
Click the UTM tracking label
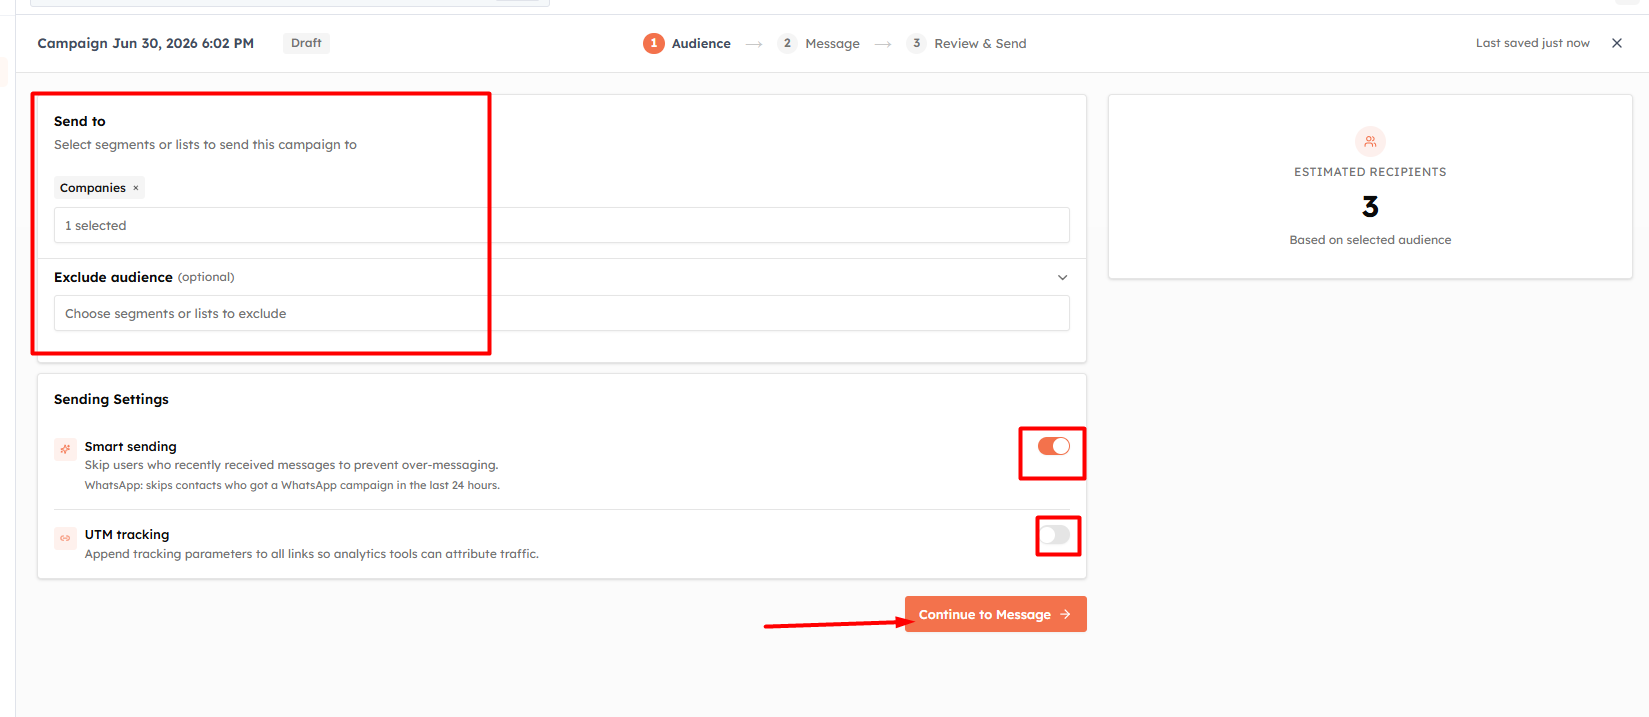pyautogui.click(x=127, y=535)
